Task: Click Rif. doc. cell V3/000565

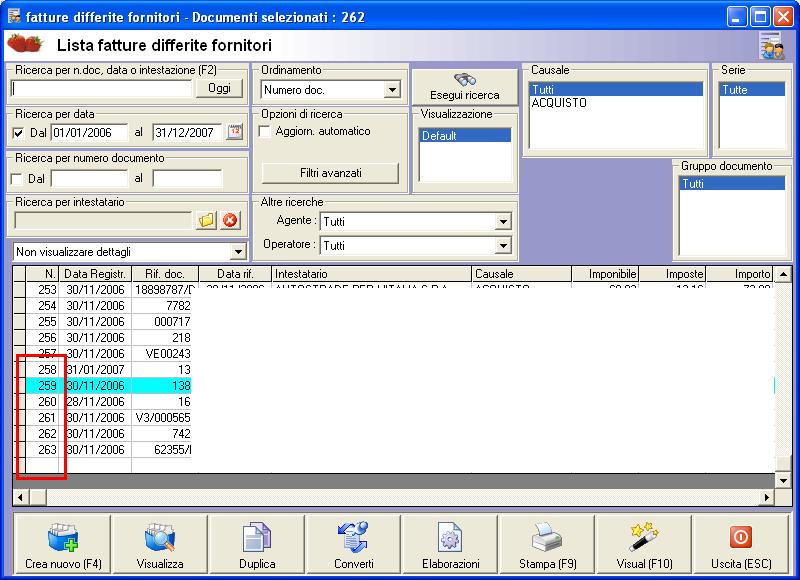Action: (x=163, y=418)
